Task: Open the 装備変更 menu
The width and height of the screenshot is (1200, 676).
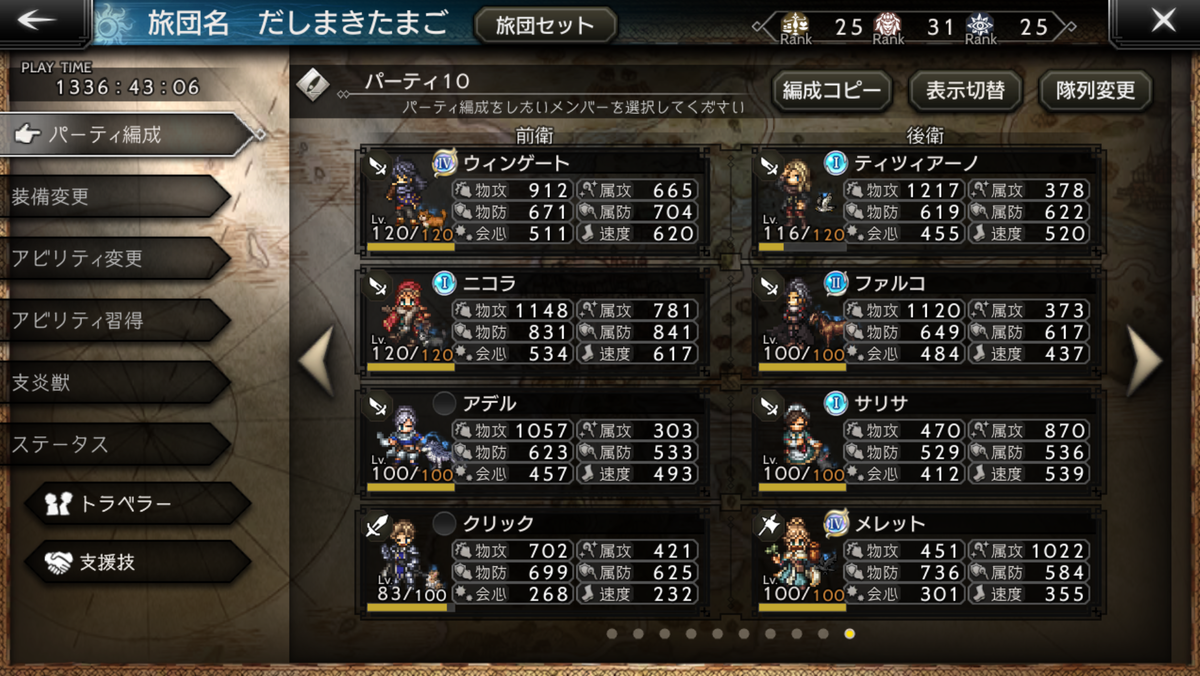Action: click(115, 197)
